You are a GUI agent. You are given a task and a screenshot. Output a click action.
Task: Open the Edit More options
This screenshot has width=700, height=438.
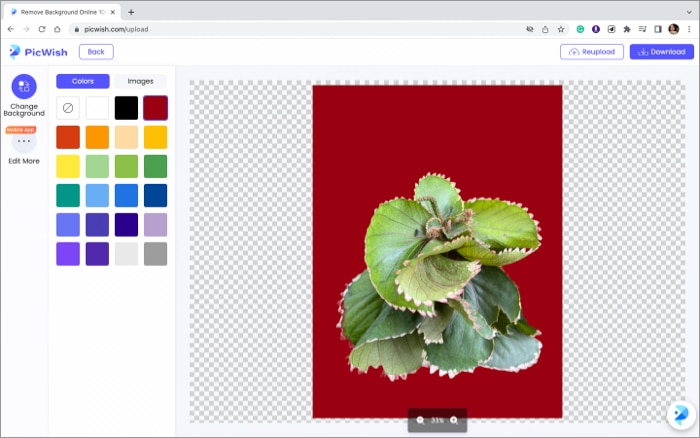click(23, 142)
